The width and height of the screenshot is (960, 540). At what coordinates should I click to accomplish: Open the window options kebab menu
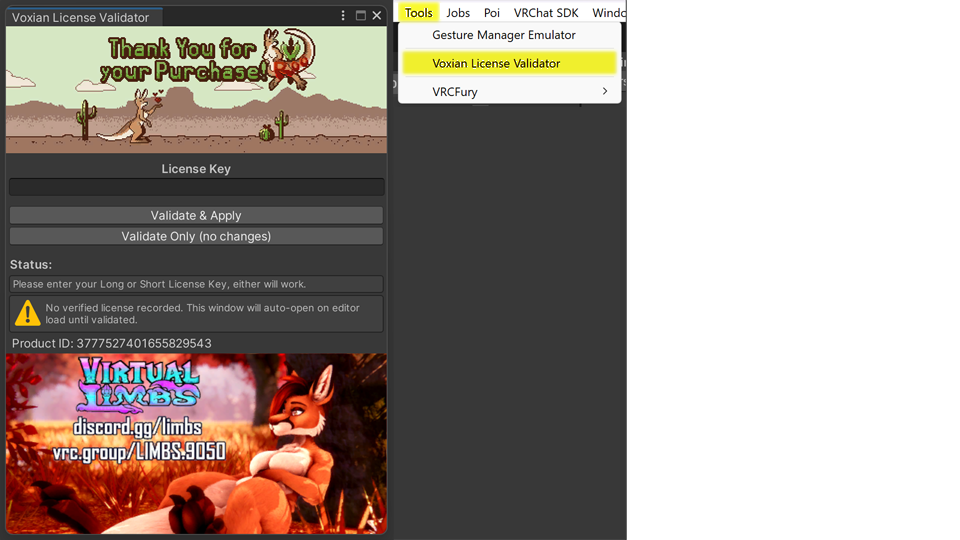(x=343, y=16)
